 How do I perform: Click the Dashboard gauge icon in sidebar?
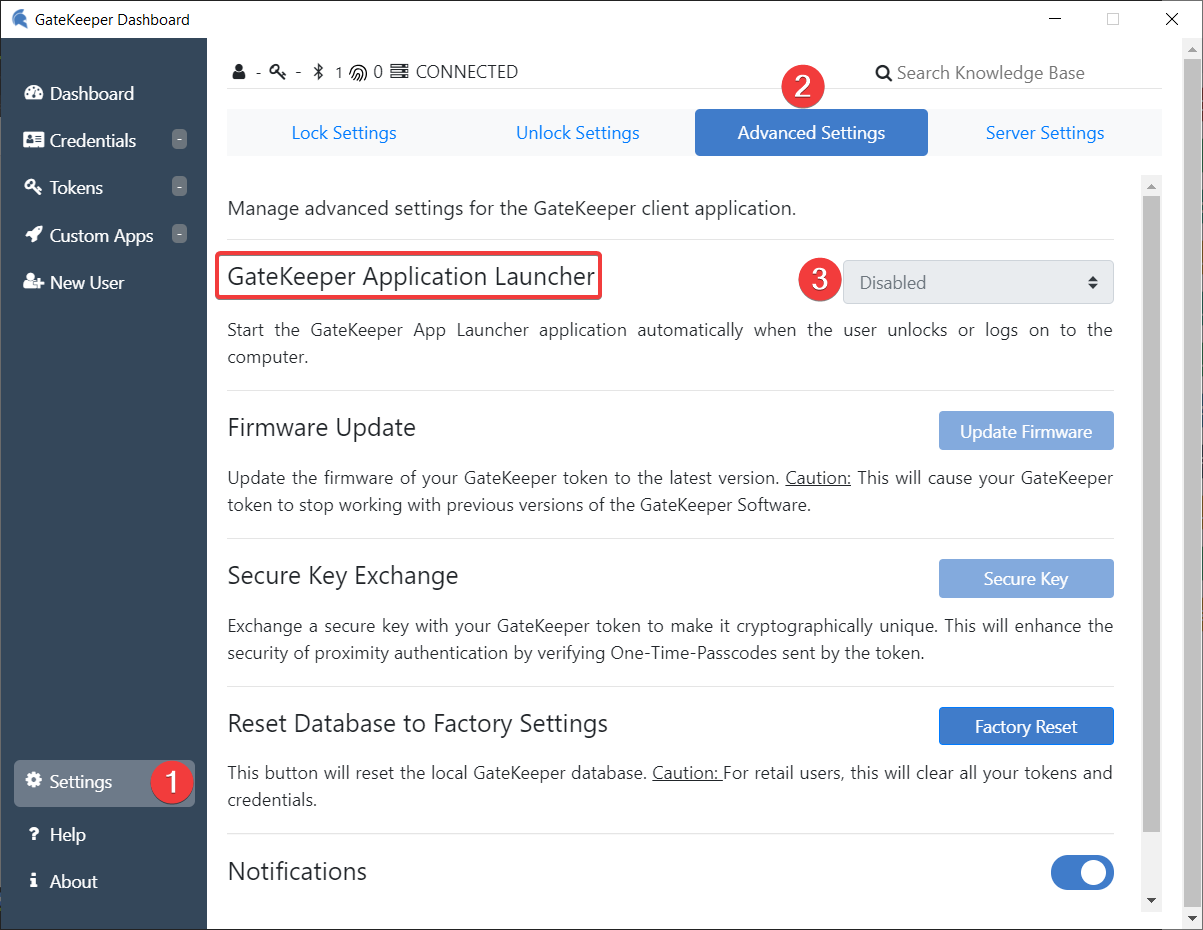[x=34, y=93]
